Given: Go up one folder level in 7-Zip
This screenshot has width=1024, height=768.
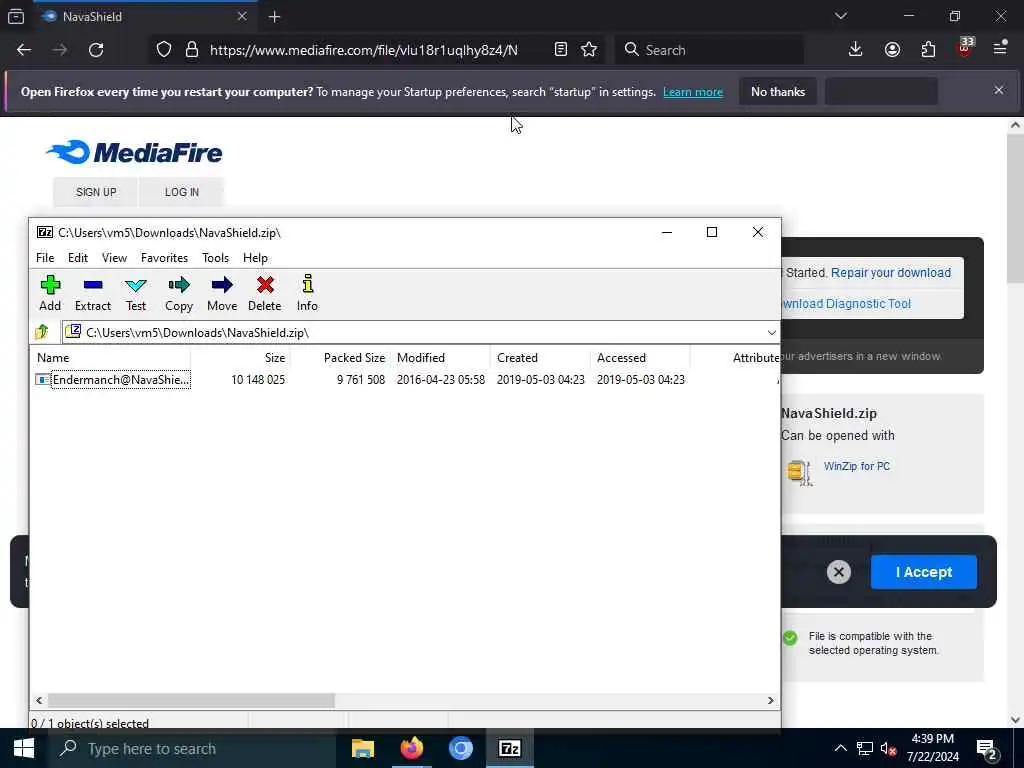Looking at the screenshot, I should point(42,332).
